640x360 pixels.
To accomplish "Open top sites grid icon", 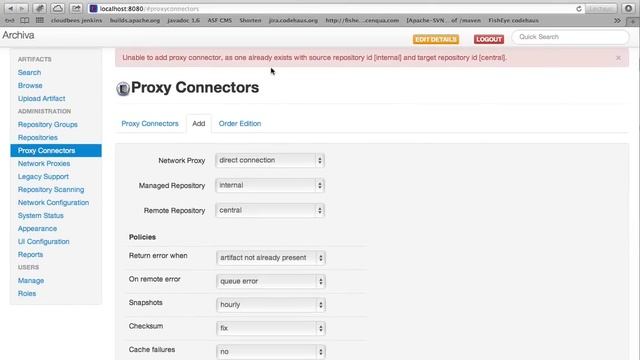I will tap(40, 20).
